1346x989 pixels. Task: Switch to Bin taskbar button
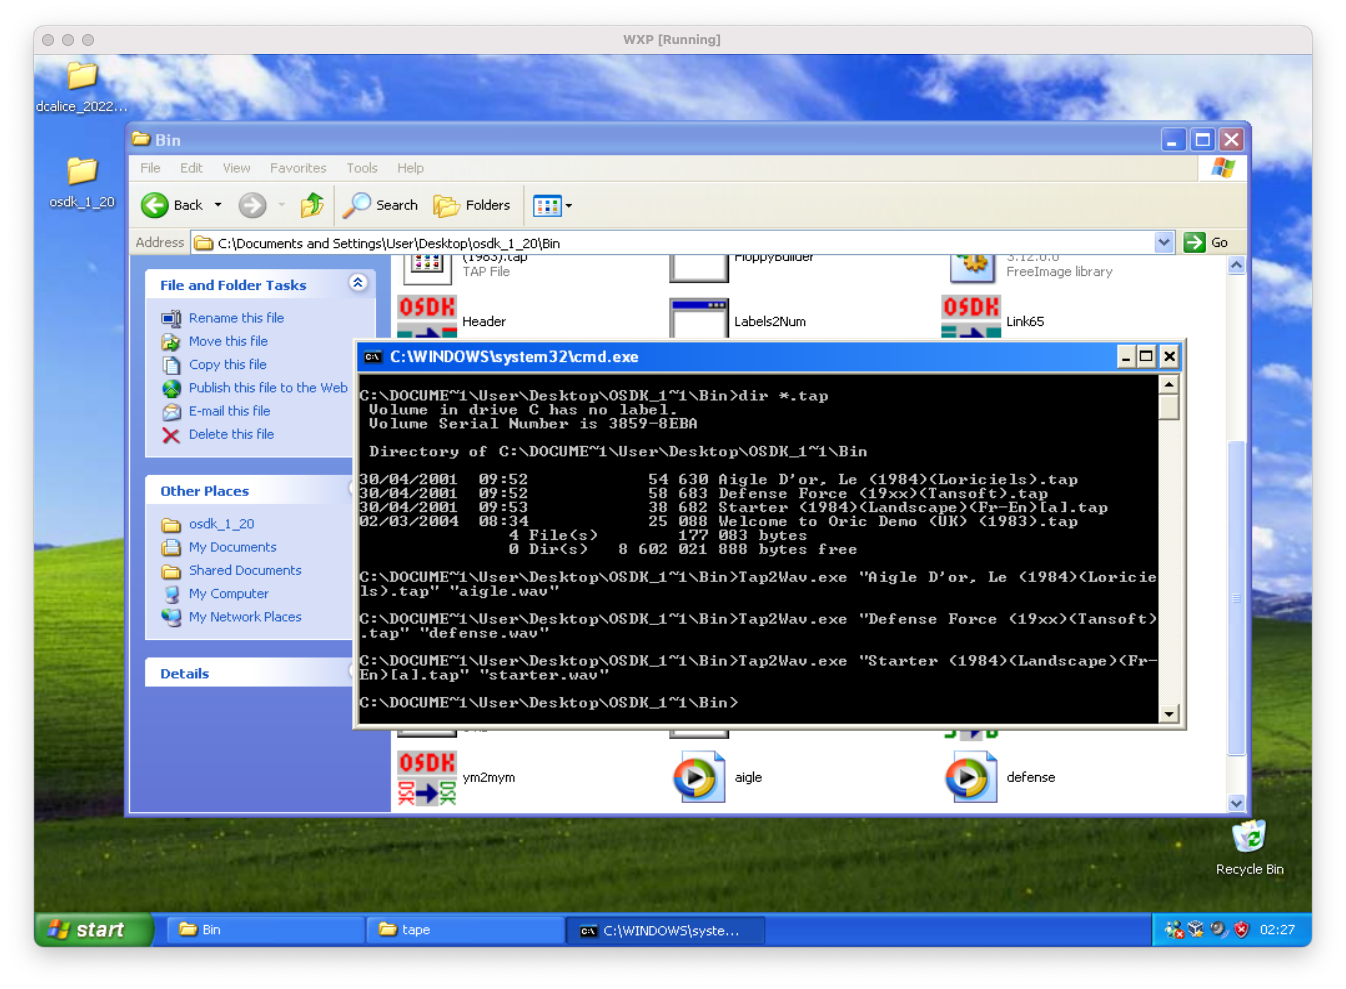click(264, 930)
